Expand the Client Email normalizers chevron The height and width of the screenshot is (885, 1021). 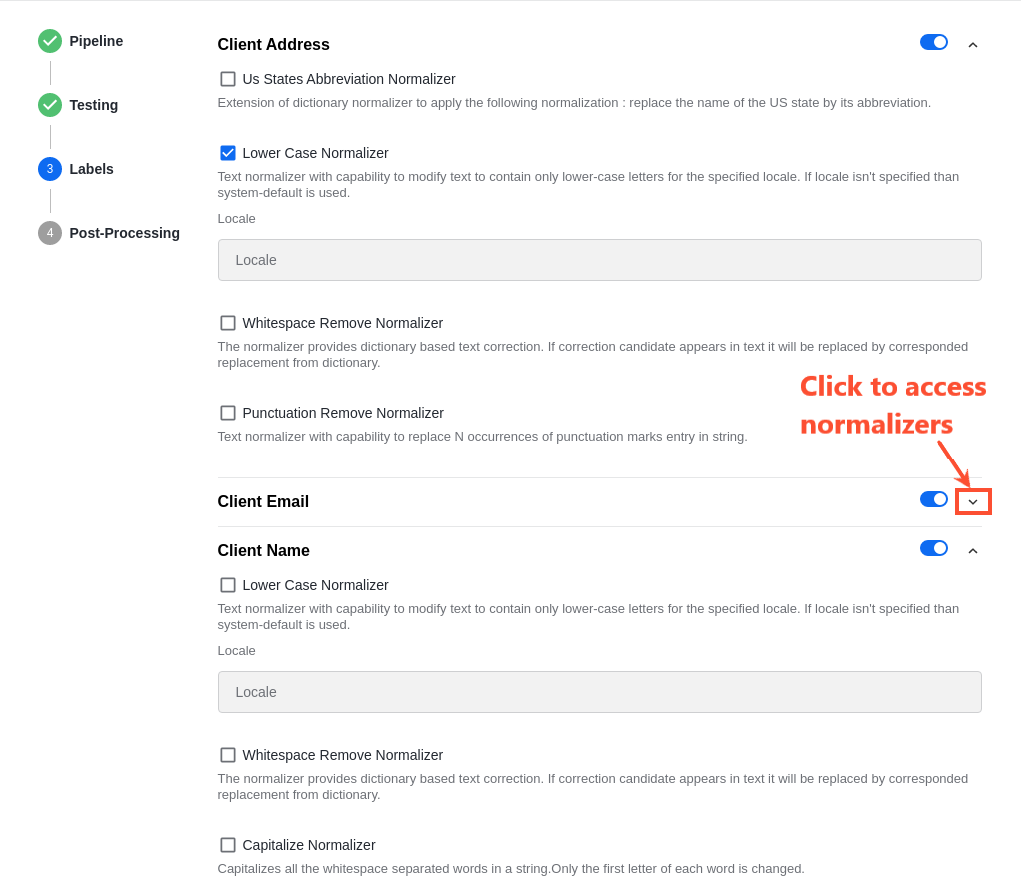[973, 502]
